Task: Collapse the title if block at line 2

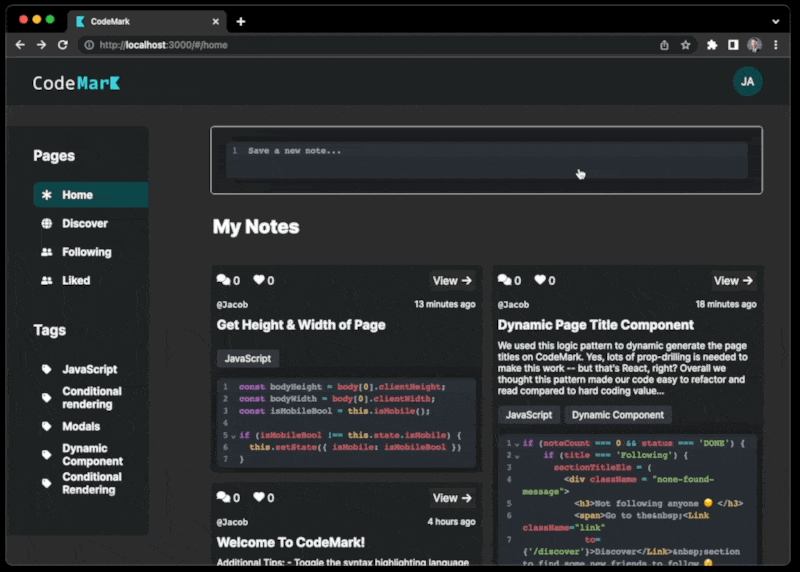Action: (x=517, y=456)
